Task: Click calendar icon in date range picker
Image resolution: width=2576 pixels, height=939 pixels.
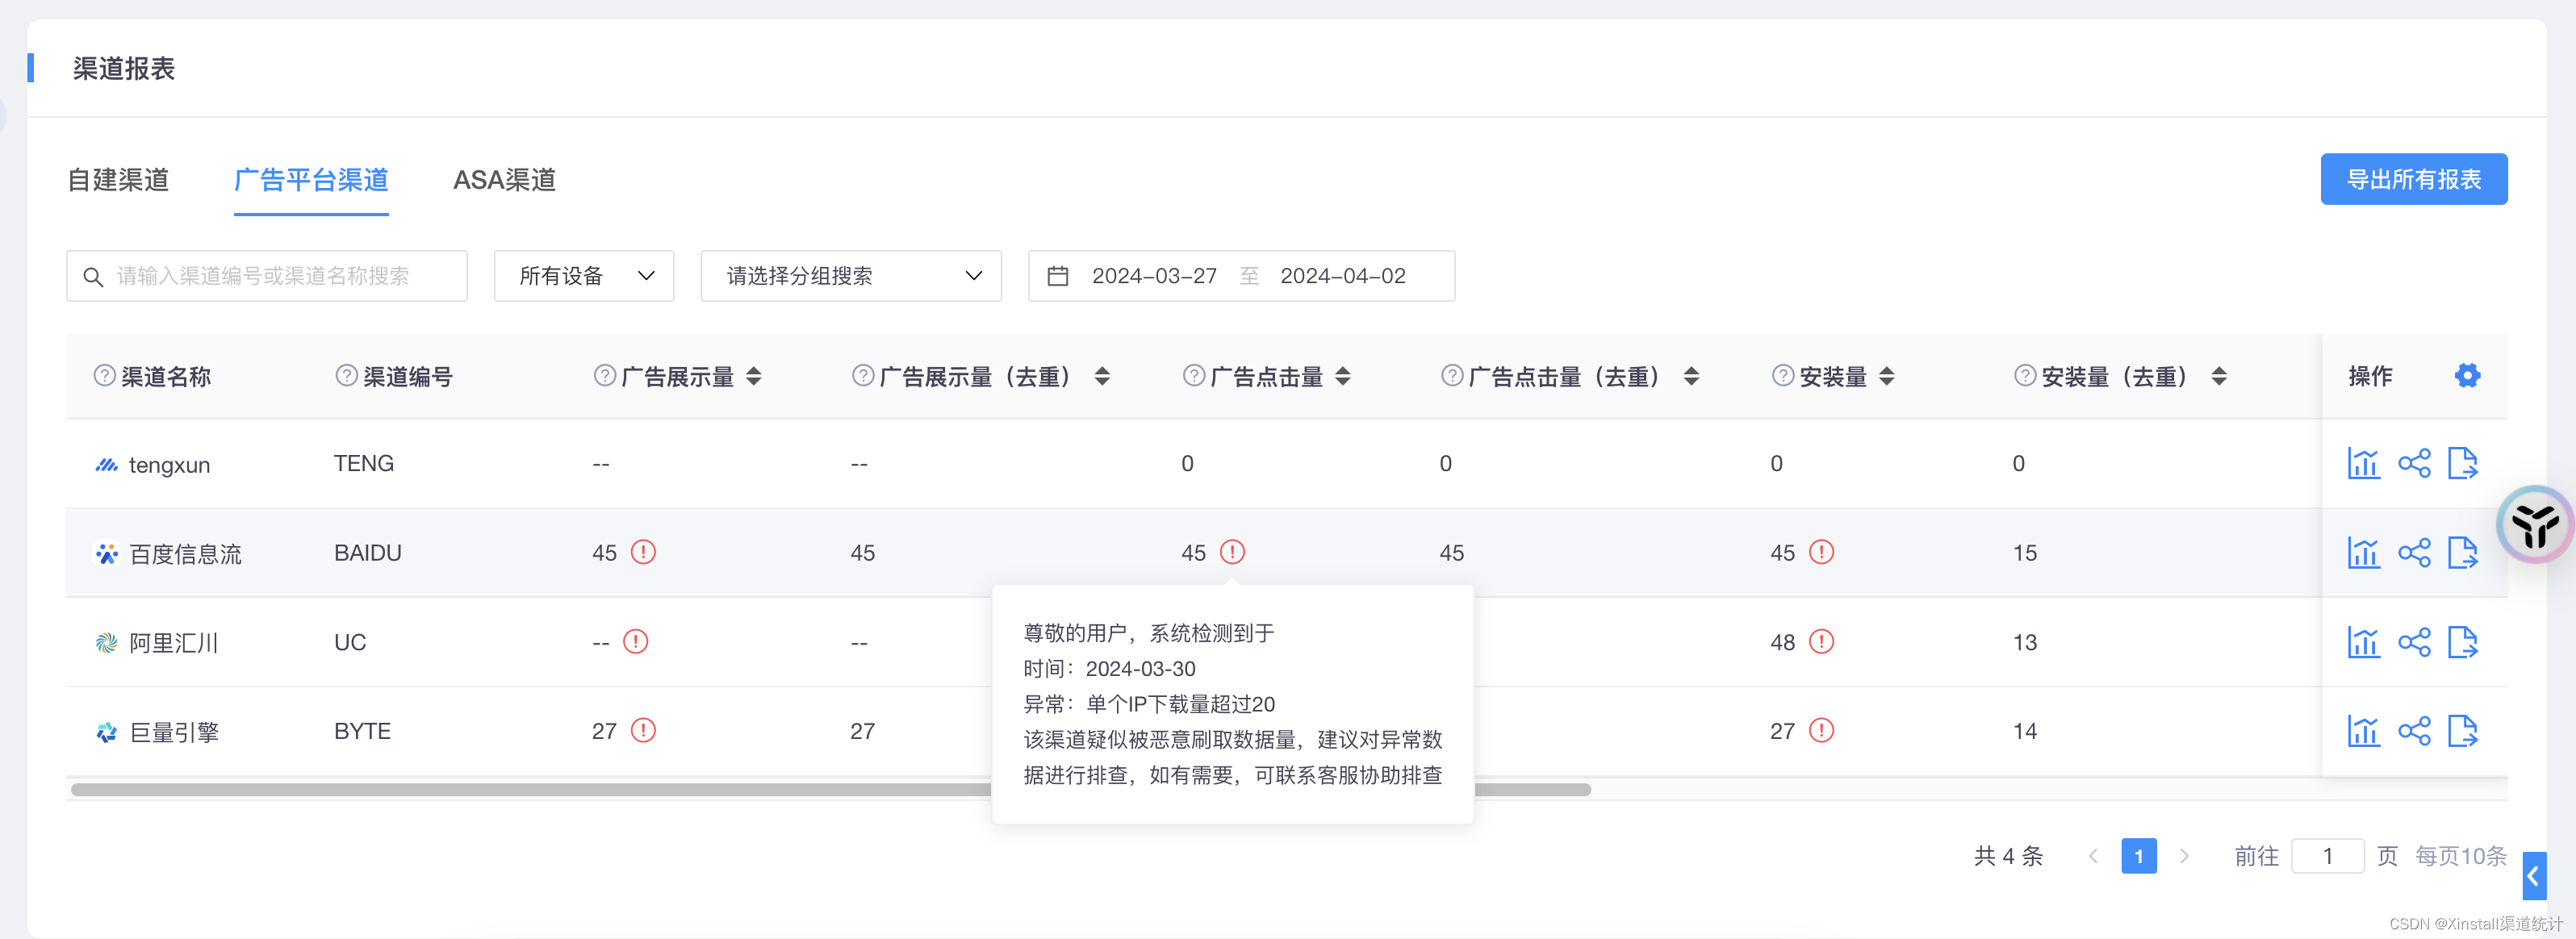Action: coord(1057,276)
